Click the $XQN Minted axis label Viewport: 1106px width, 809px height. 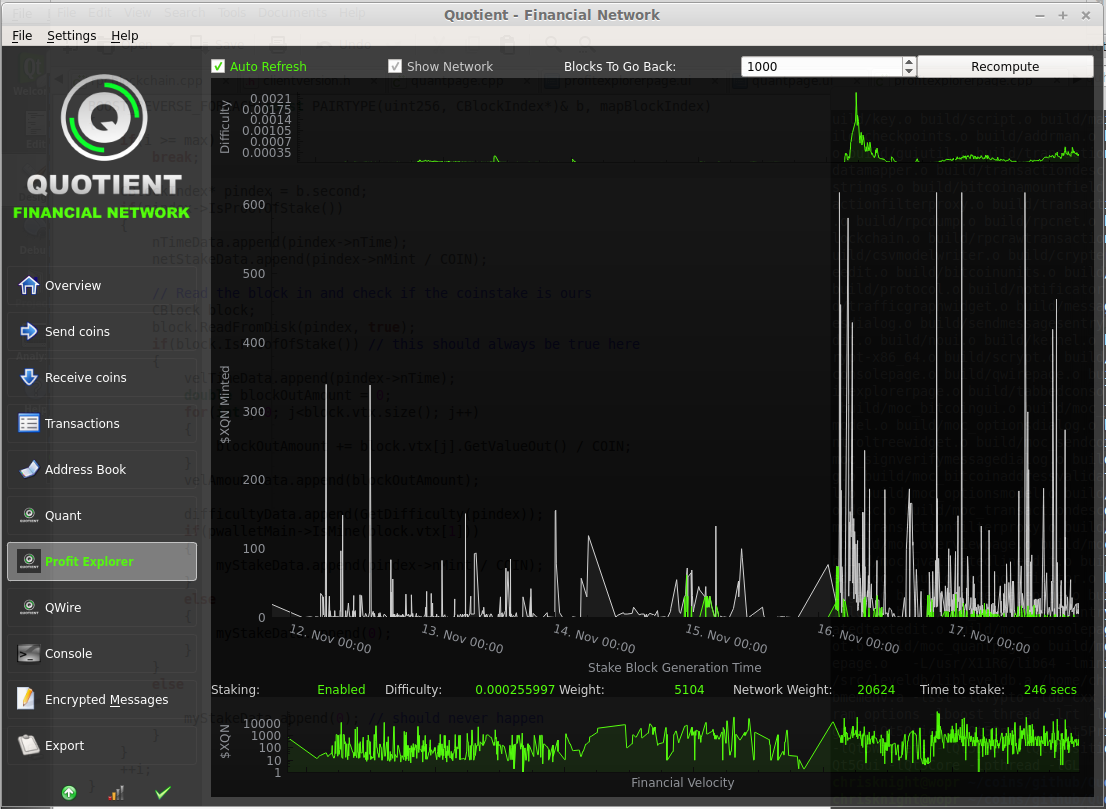coord(225,405)
